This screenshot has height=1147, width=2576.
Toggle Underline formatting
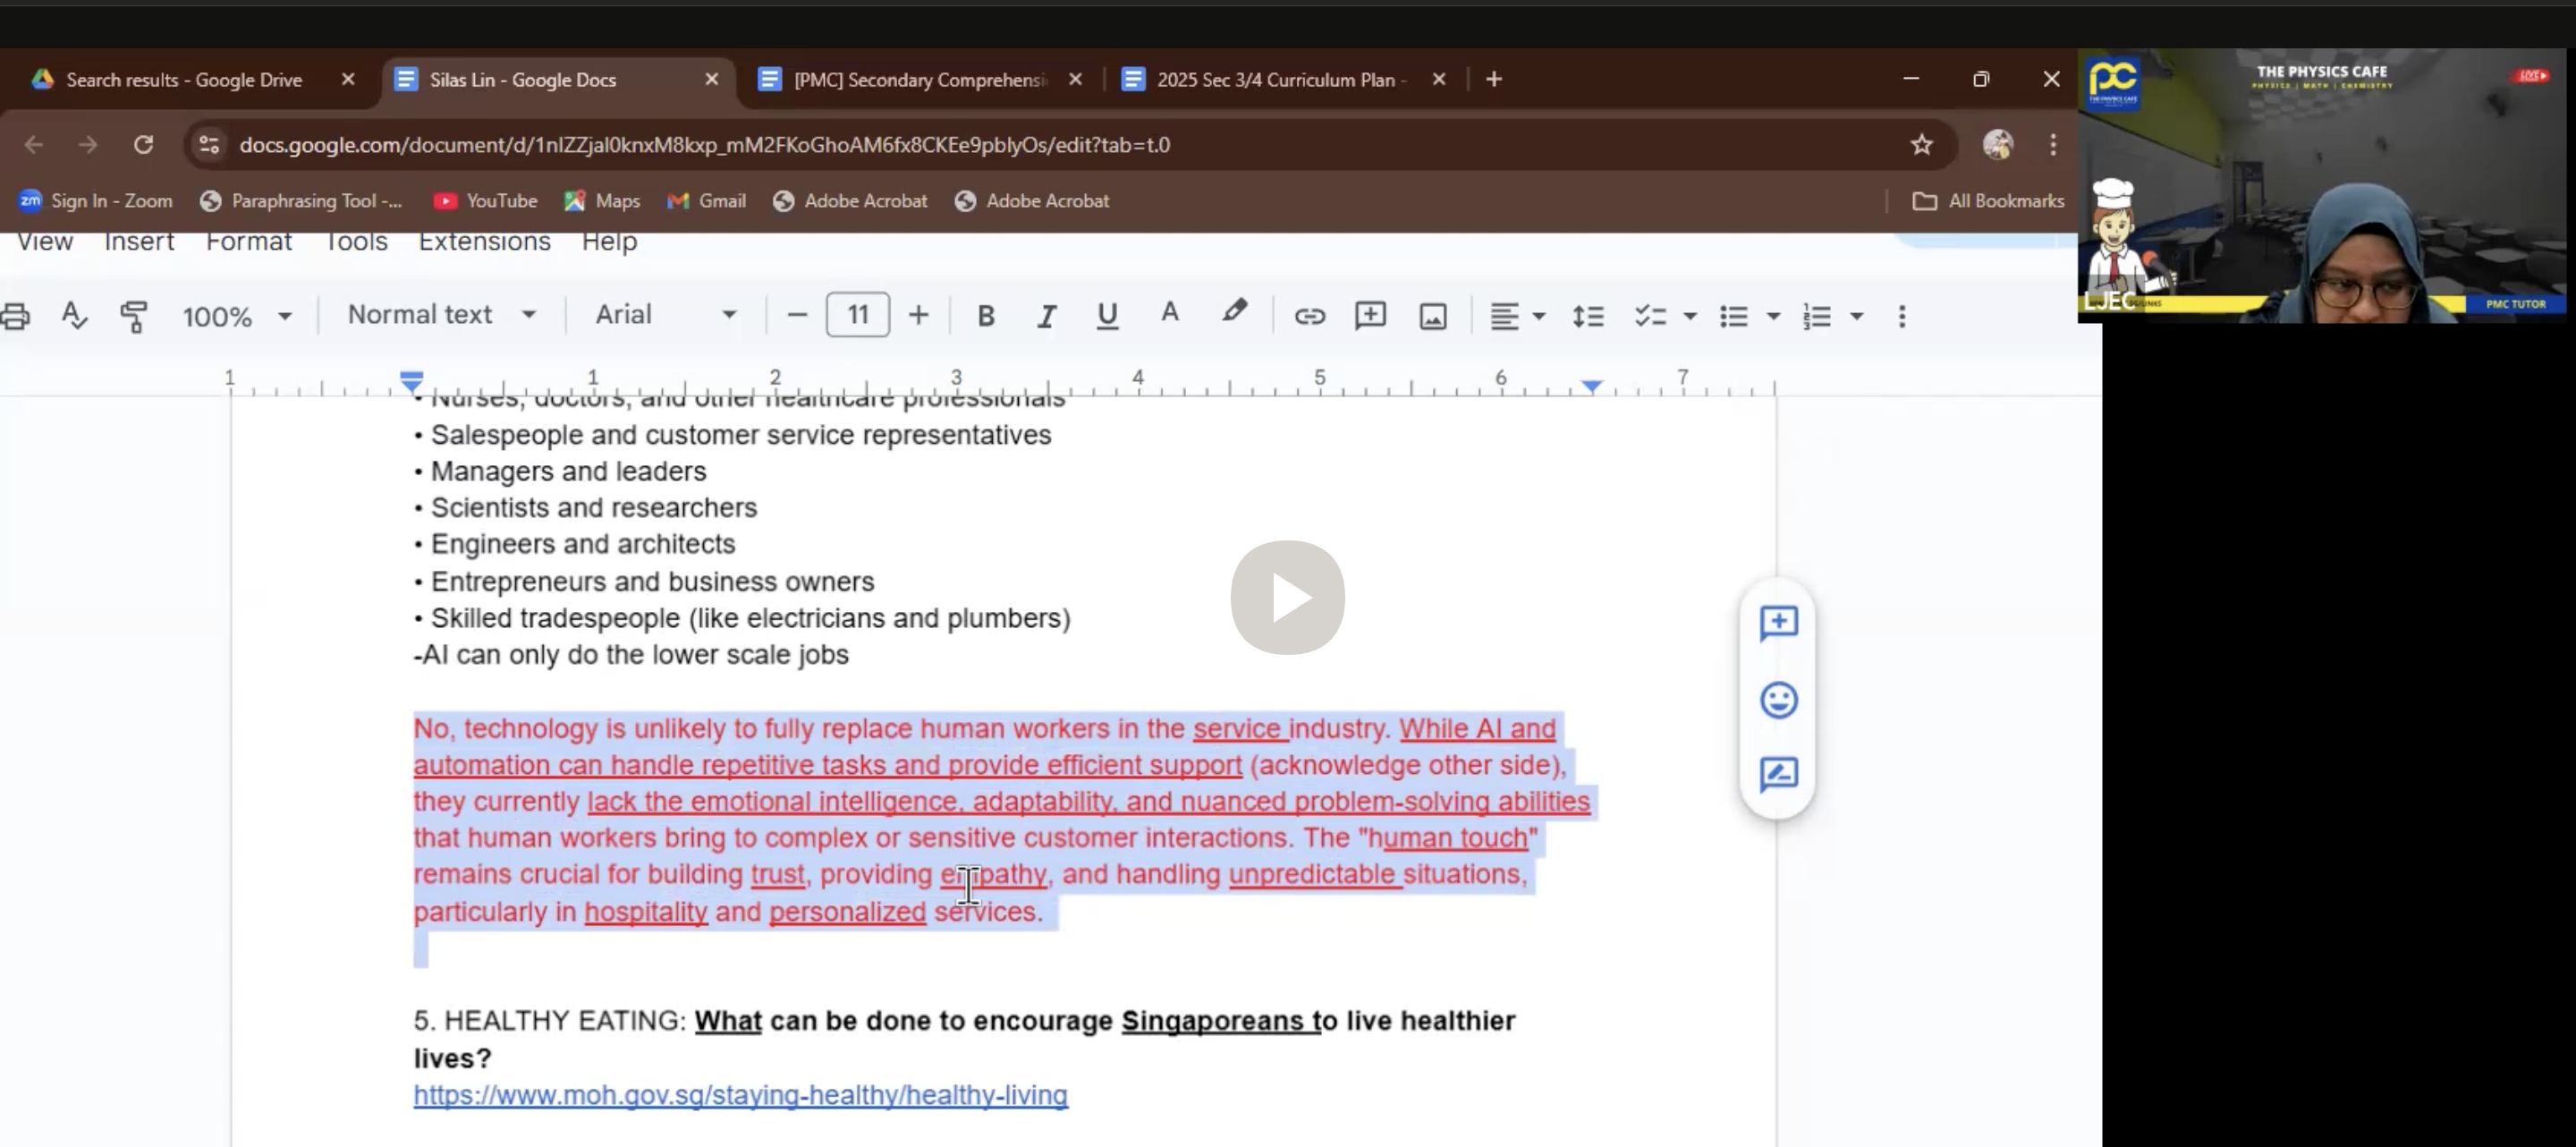(1107, 316)
